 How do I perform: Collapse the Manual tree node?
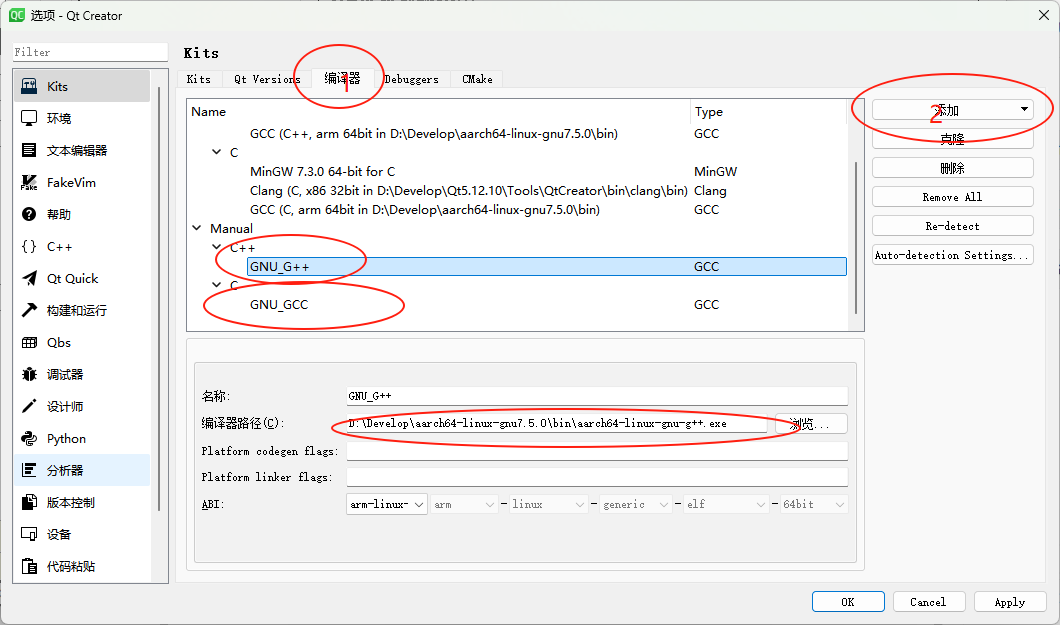(x=197, y=228)
